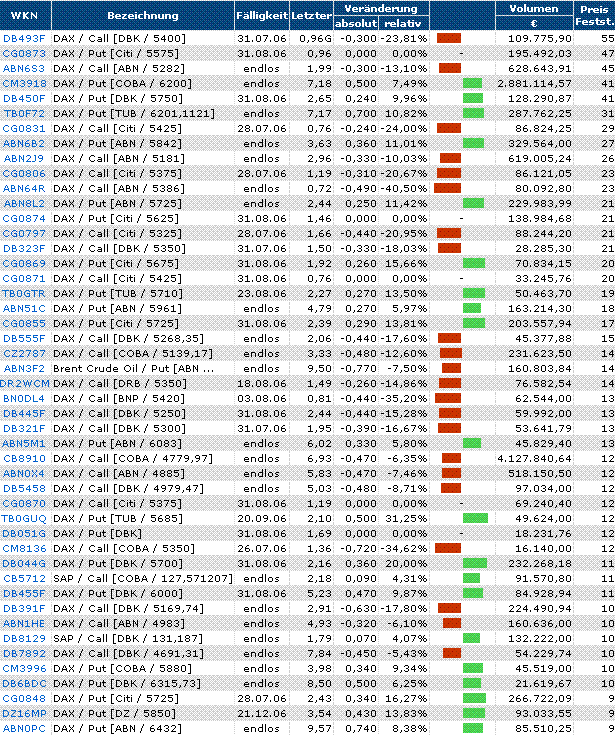The width and height of the screenshot is (615, 735).
Task: Click the volume value 2.881.114,57
Action: click(534, 83)
